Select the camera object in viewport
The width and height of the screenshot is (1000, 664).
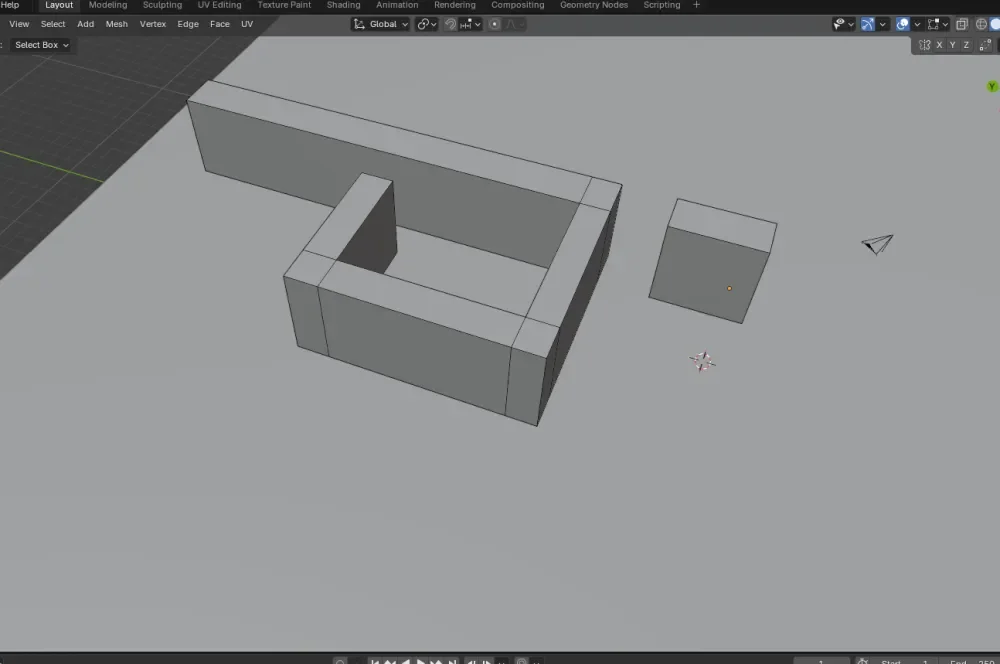click(878, 244)
